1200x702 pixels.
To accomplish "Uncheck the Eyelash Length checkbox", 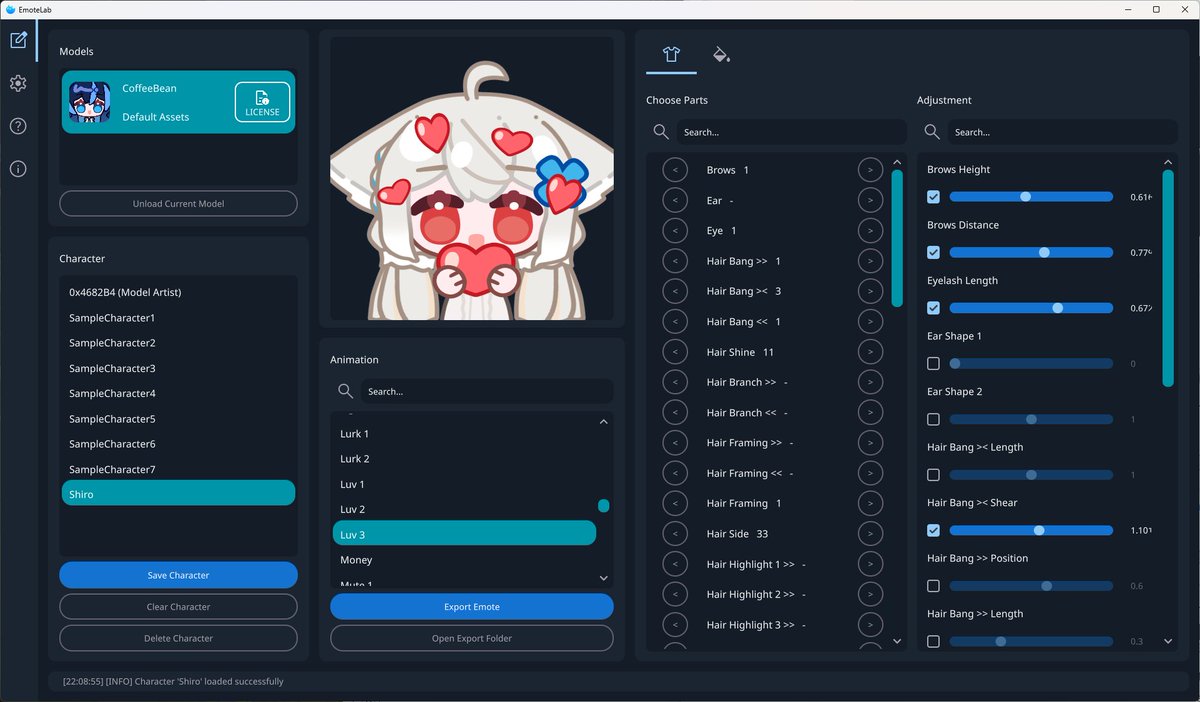I will point(933,308).
